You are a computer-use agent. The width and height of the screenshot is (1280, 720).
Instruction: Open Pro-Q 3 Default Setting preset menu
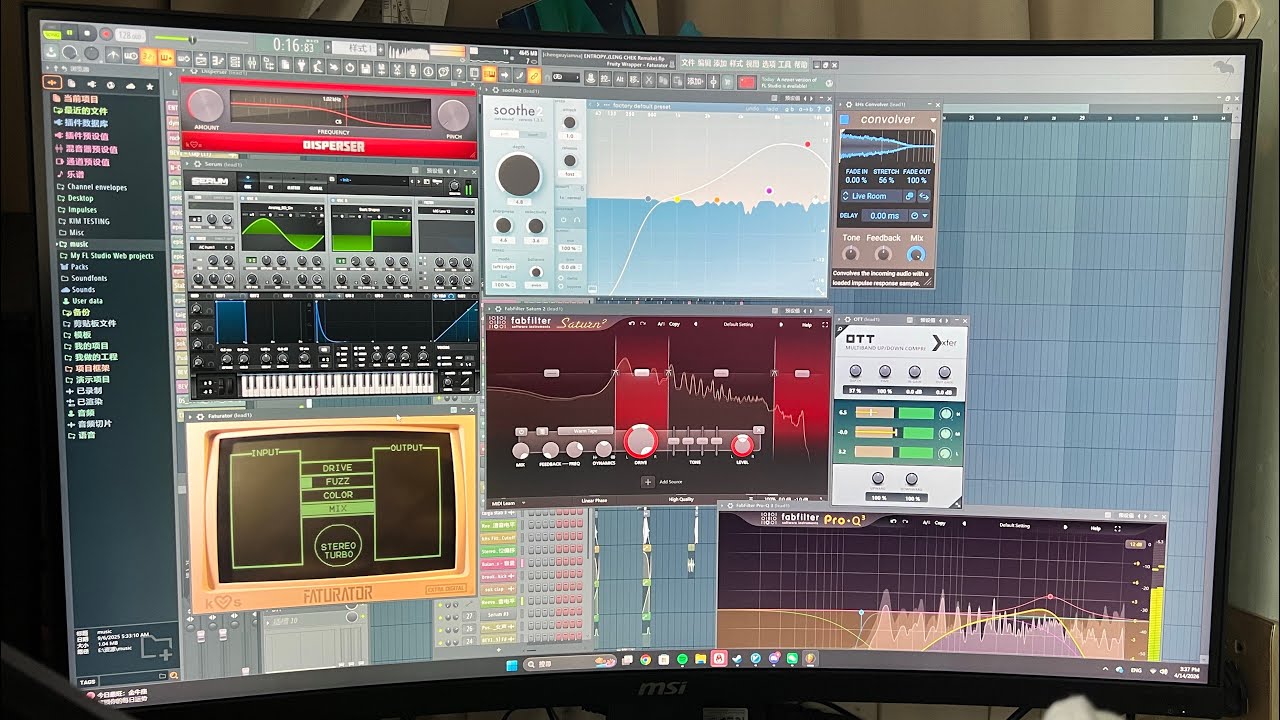pos(1013,525)
